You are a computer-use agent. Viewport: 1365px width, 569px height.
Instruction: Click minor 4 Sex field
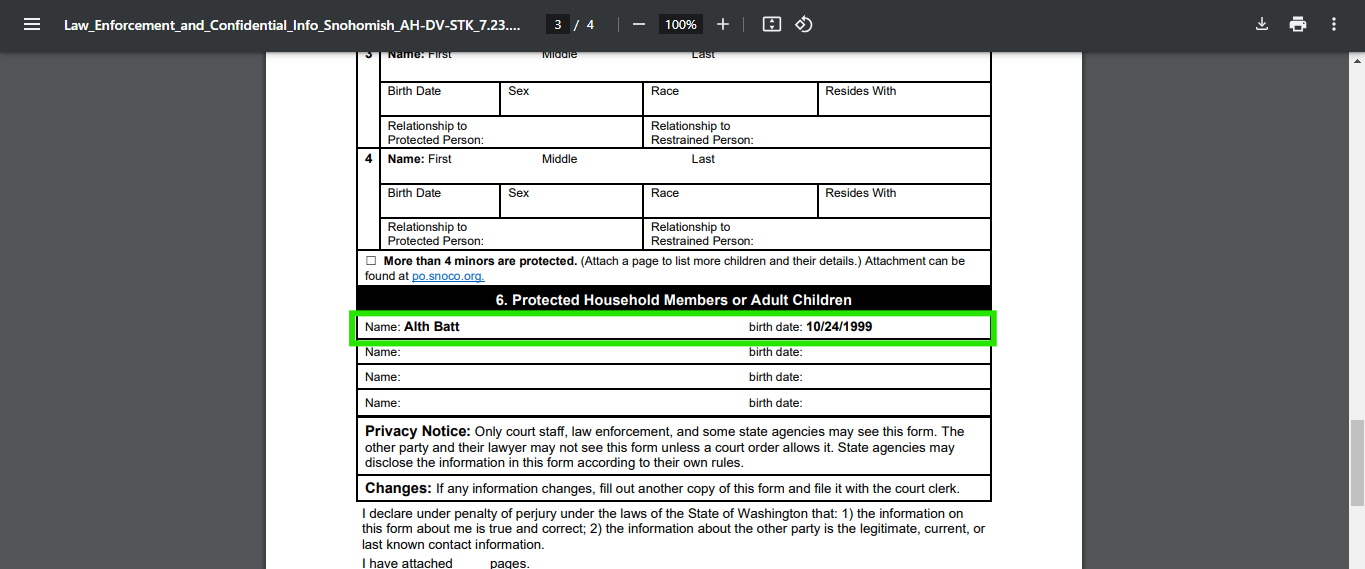tap(571, 201)
